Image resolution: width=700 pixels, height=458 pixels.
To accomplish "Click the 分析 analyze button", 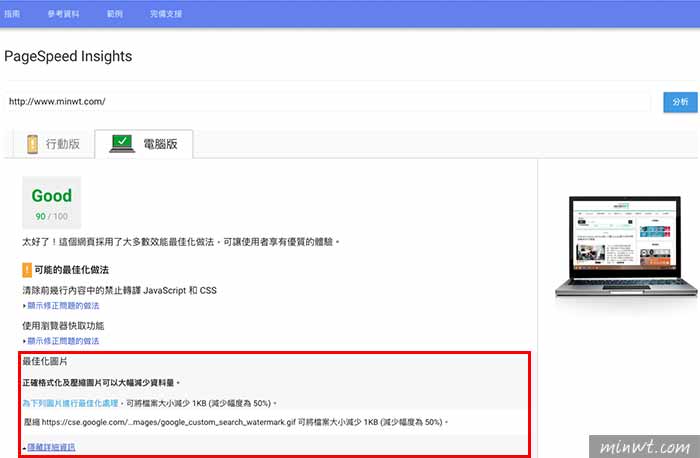I will click(680, 102).
